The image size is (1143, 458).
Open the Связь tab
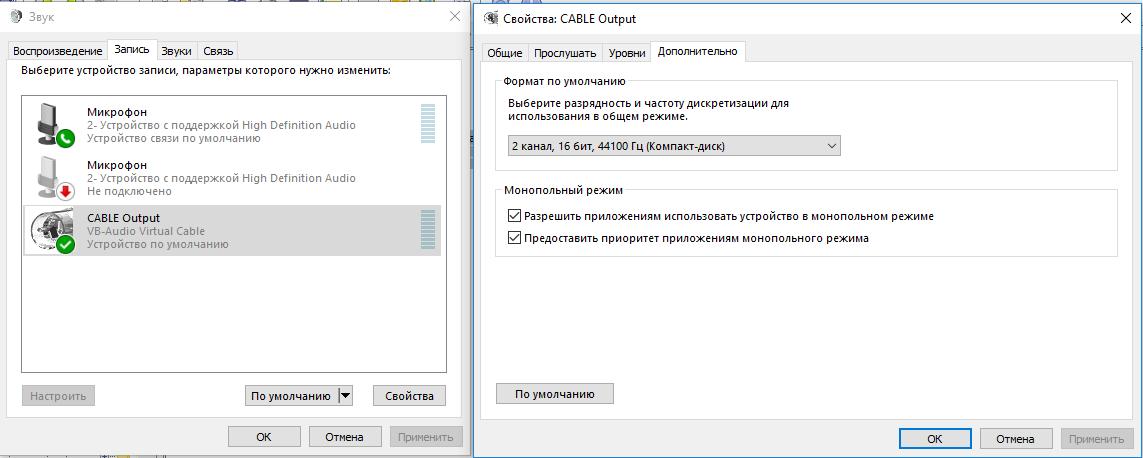coord(218,51)
